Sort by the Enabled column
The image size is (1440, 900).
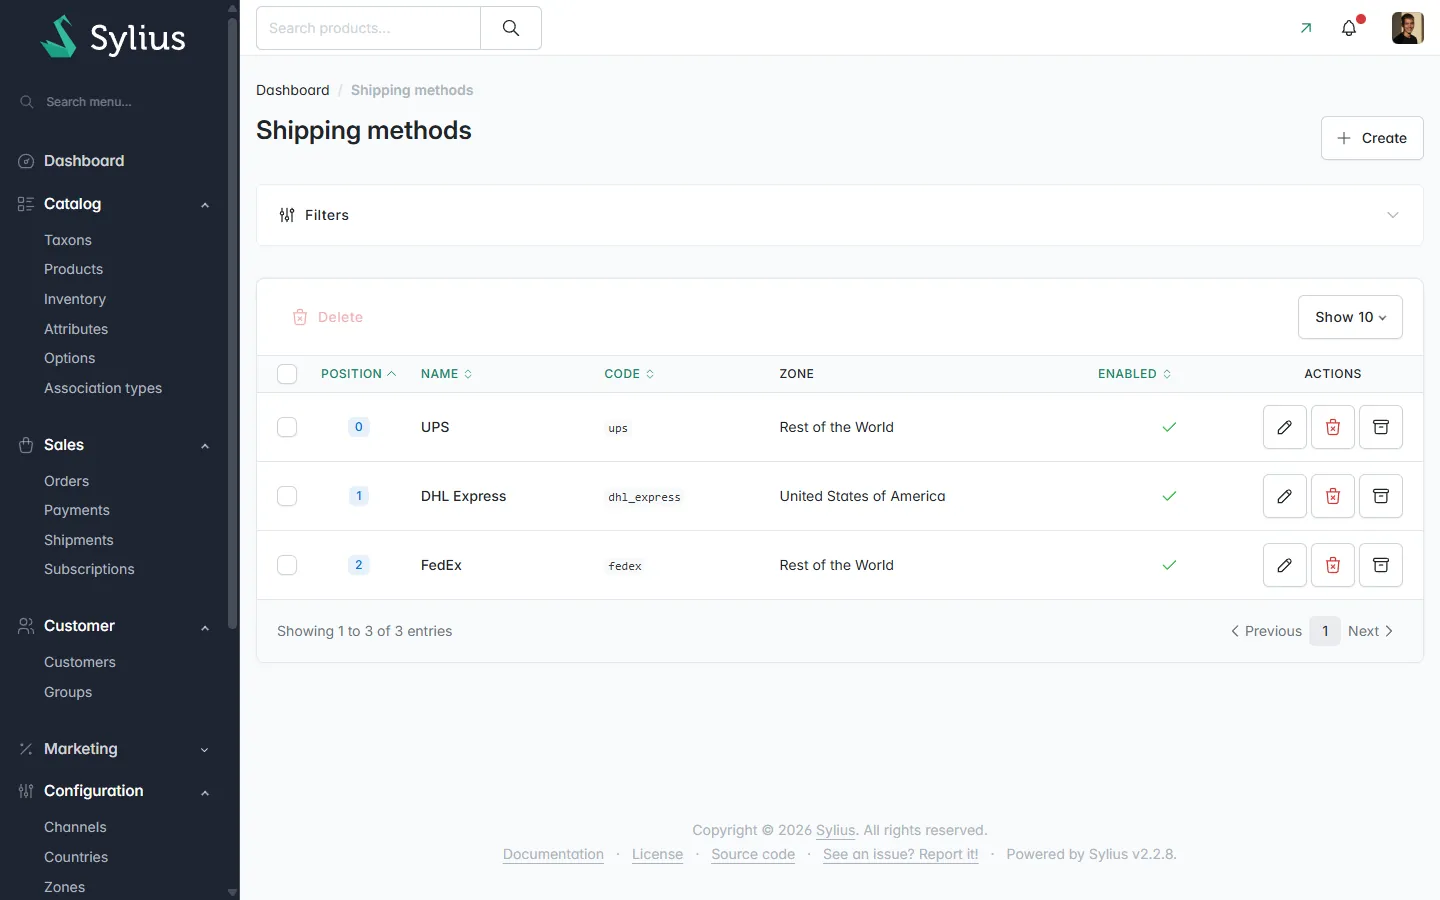coord(1134,374)
